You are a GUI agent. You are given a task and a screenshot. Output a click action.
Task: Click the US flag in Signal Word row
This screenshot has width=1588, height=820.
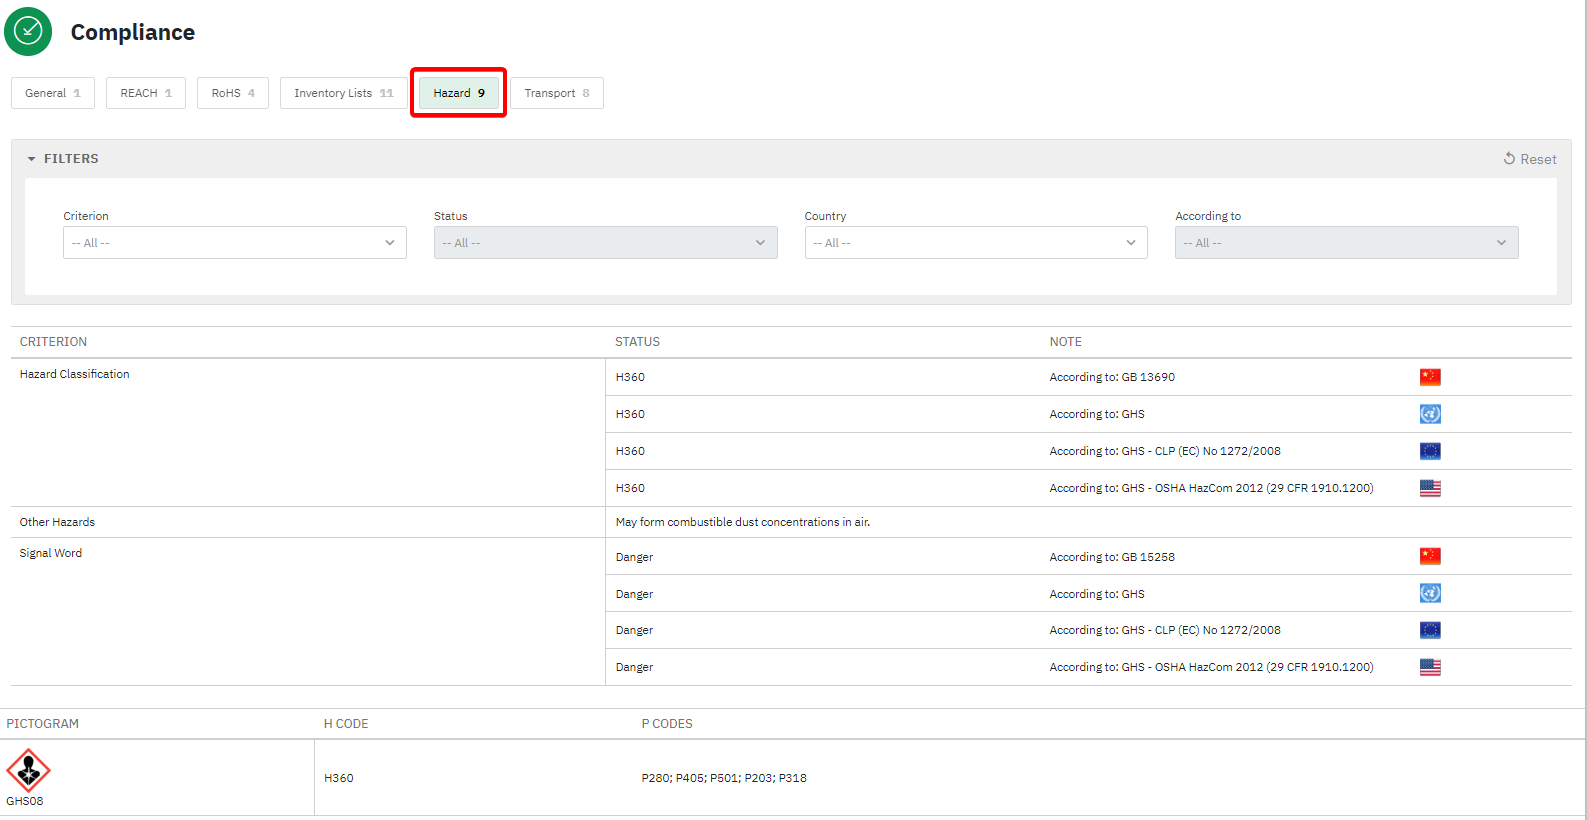tap(1430, 667)
